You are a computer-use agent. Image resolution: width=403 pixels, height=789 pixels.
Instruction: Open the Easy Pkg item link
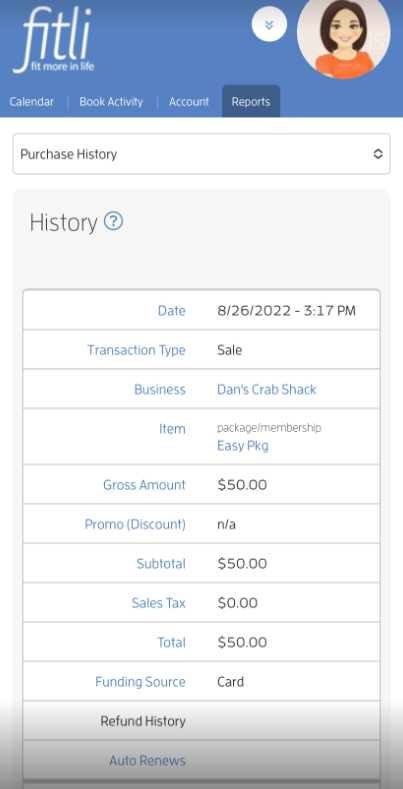(243, 446)
